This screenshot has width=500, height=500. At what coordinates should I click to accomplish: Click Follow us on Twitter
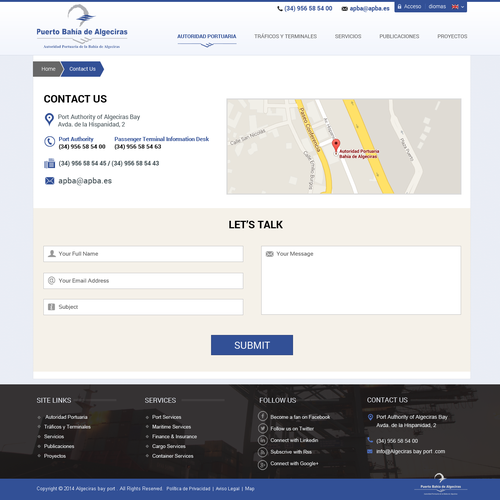coord(292,429)
